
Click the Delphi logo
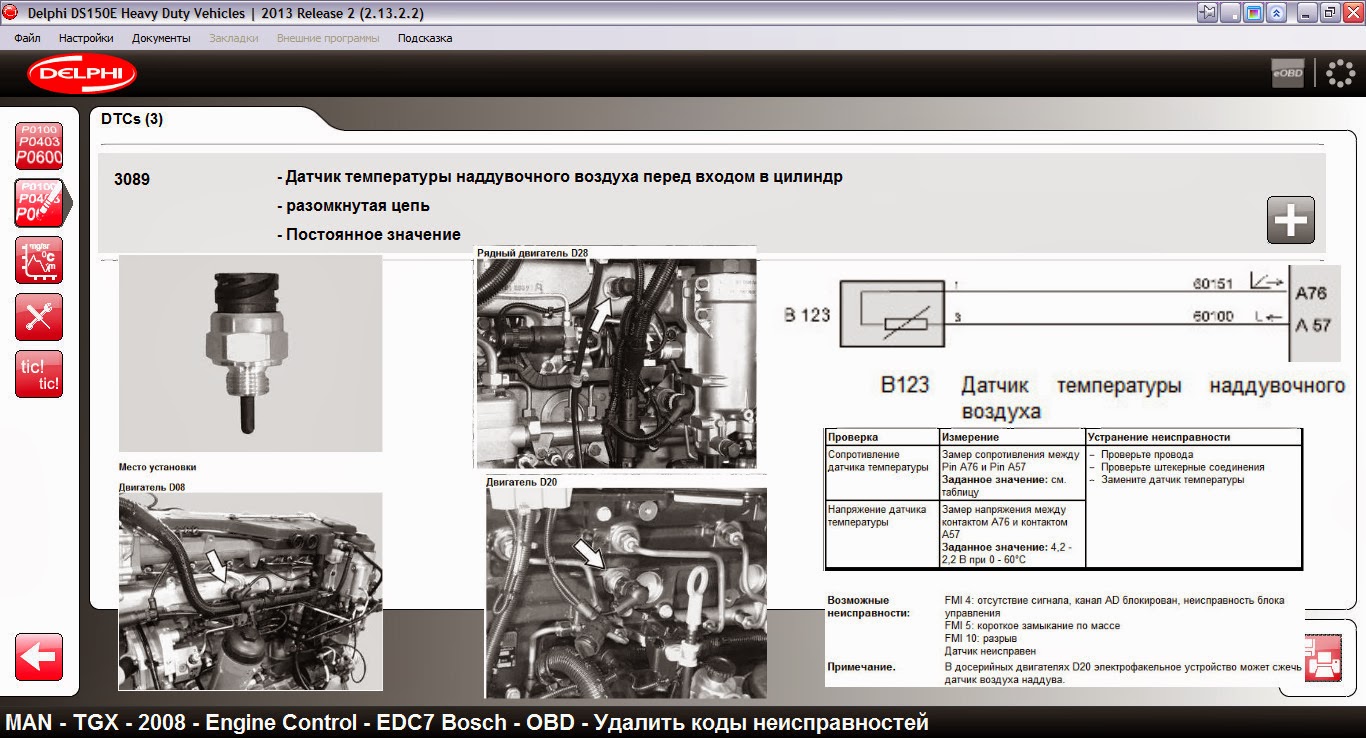pos(82,74)
